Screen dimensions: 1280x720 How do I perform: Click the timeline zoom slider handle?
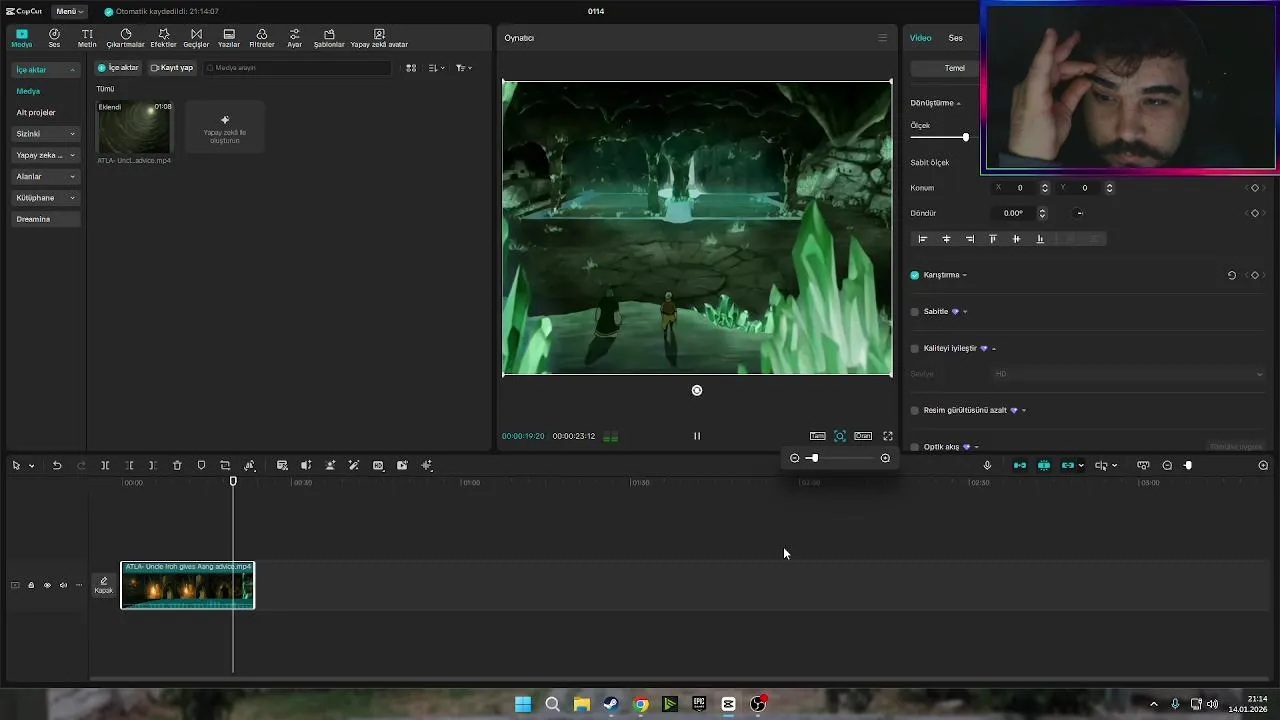tap(1188, 465)
